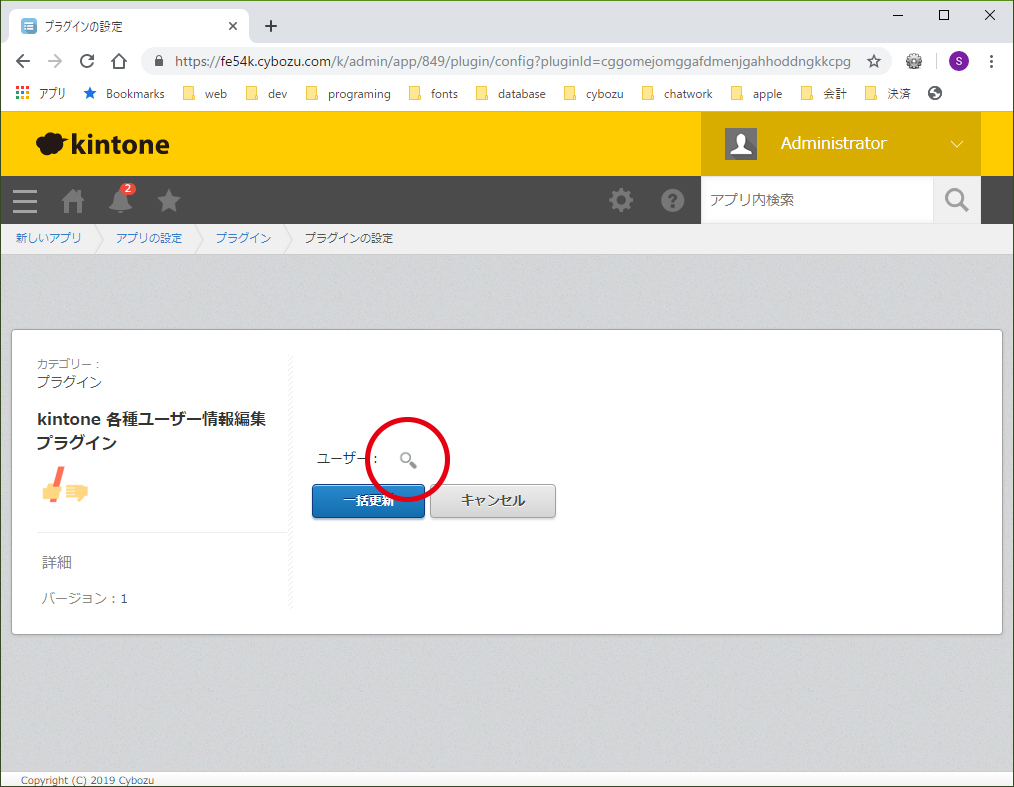
Task: Click browser back arrow
Action: 23,61
